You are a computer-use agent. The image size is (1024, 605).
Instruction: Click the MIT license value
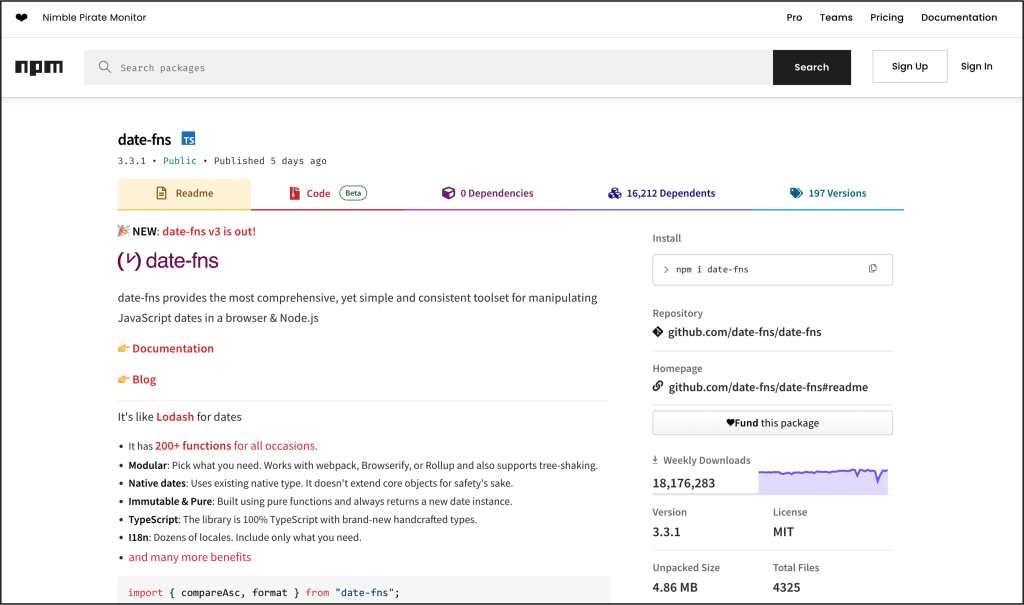[783, 532]
